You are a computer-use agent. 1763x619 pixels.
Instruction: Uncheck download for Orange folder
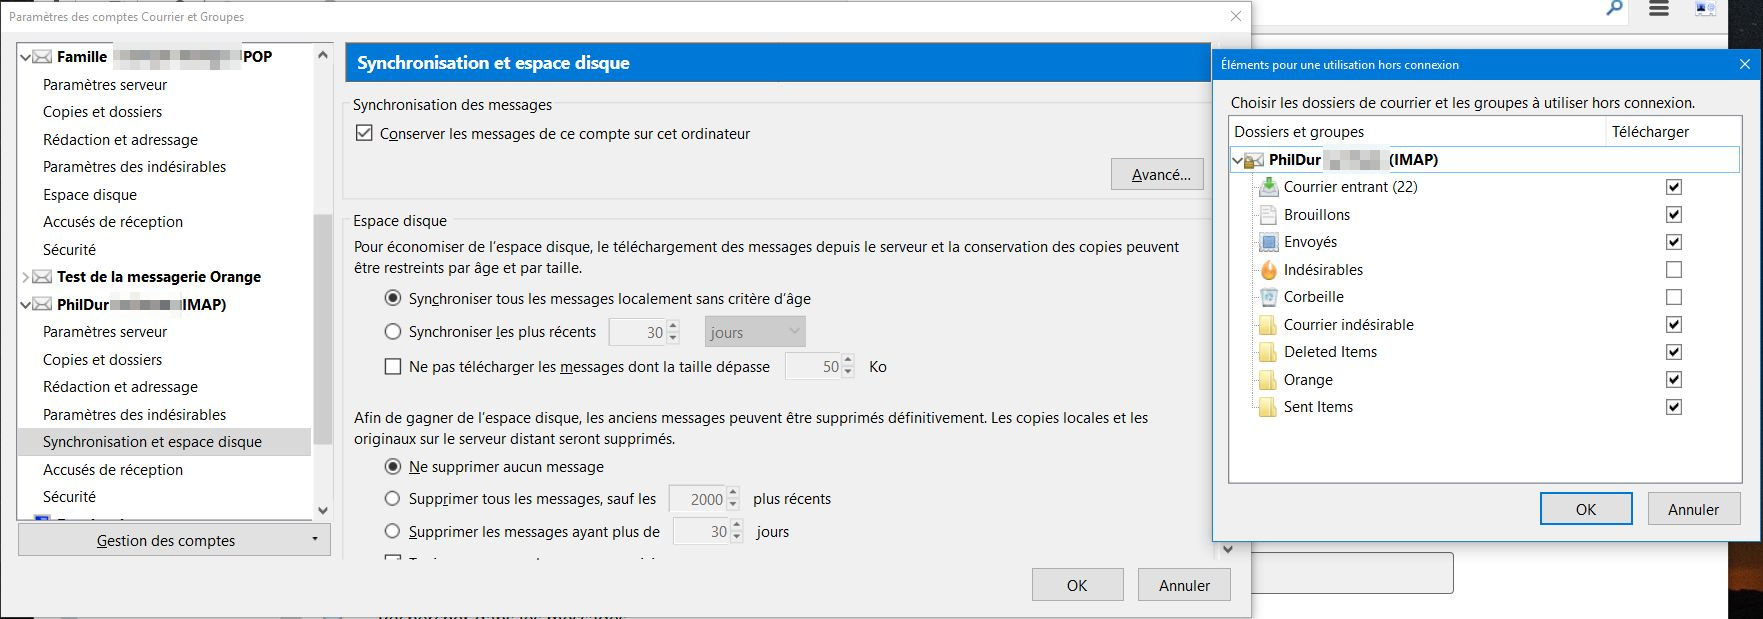[1674, 380]
